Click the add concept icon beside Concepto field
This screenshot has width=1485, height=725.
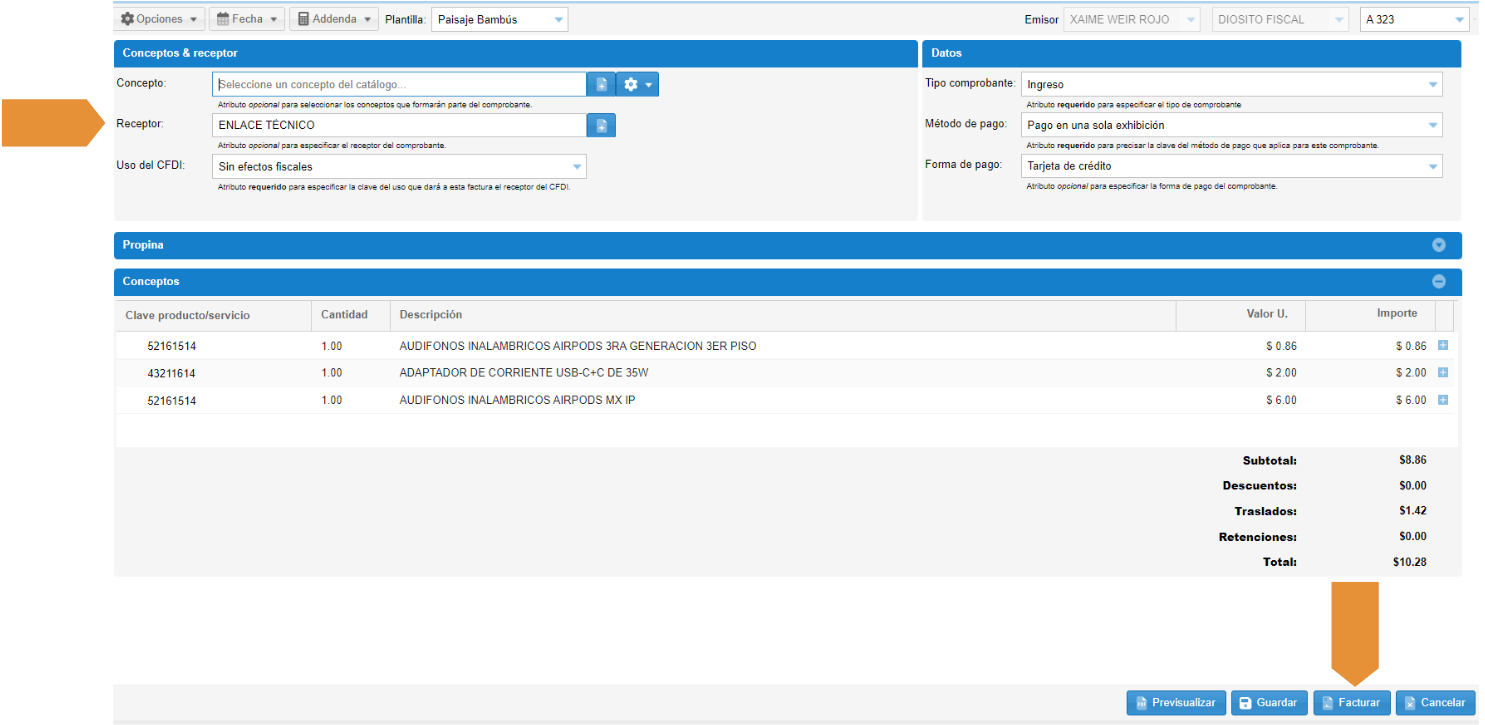601,85
